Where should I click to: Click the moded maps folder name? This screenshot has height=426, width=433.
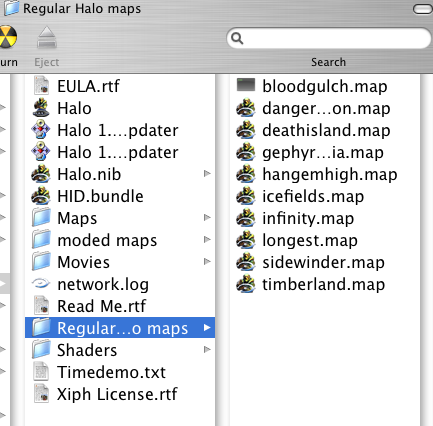pyautogui.click(x=107, y=241)
